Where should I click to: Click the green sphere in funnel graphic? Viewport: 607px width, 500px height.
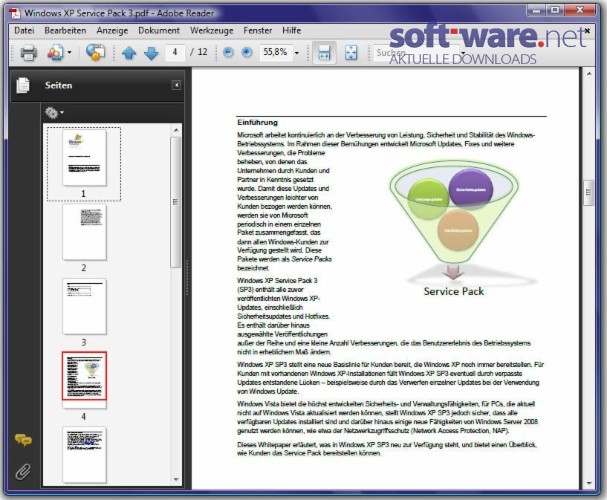coord(428,199)
